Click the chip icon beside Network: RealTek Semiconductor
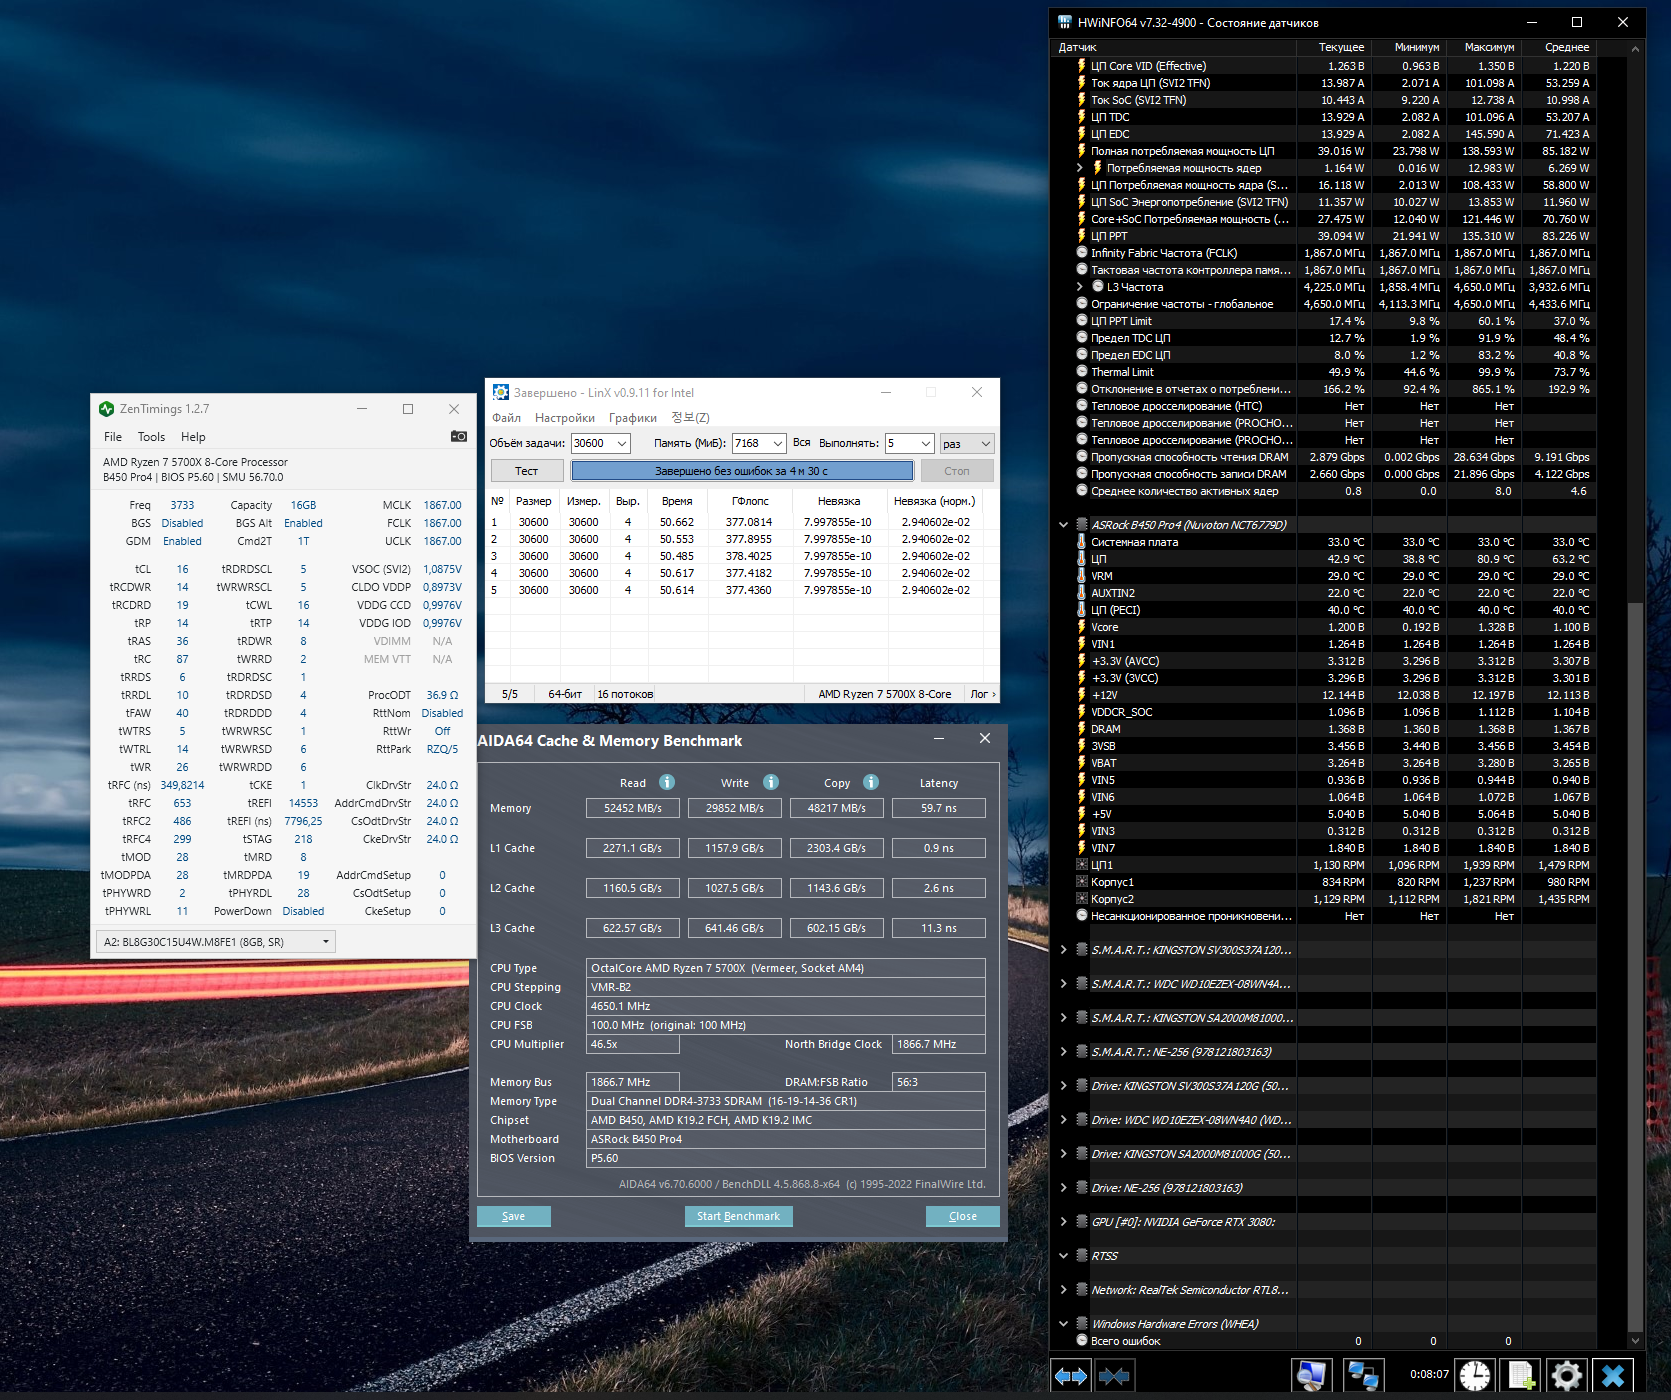The width and height of the screenshot is (1671, 1400). tap(1081, 1289)
